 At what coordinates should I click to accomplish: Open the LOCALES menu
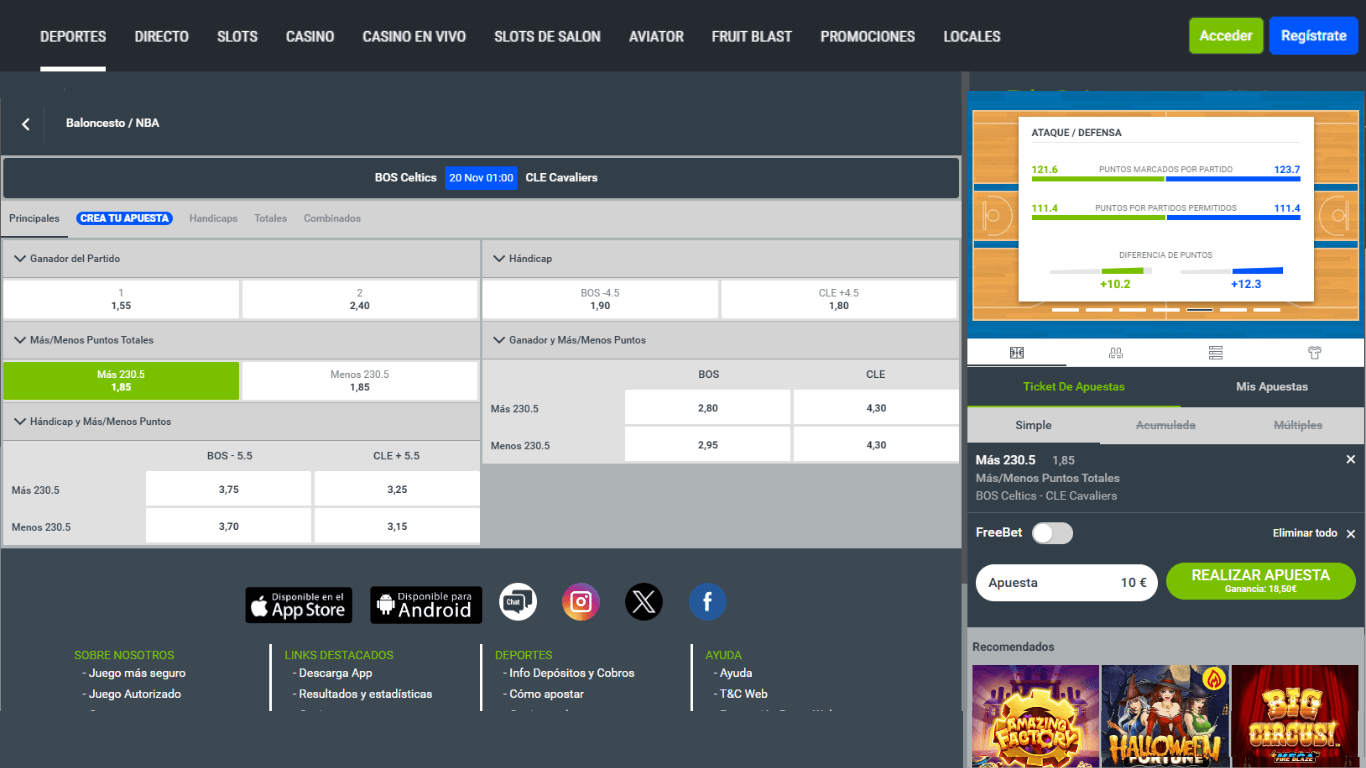(972, 36)
